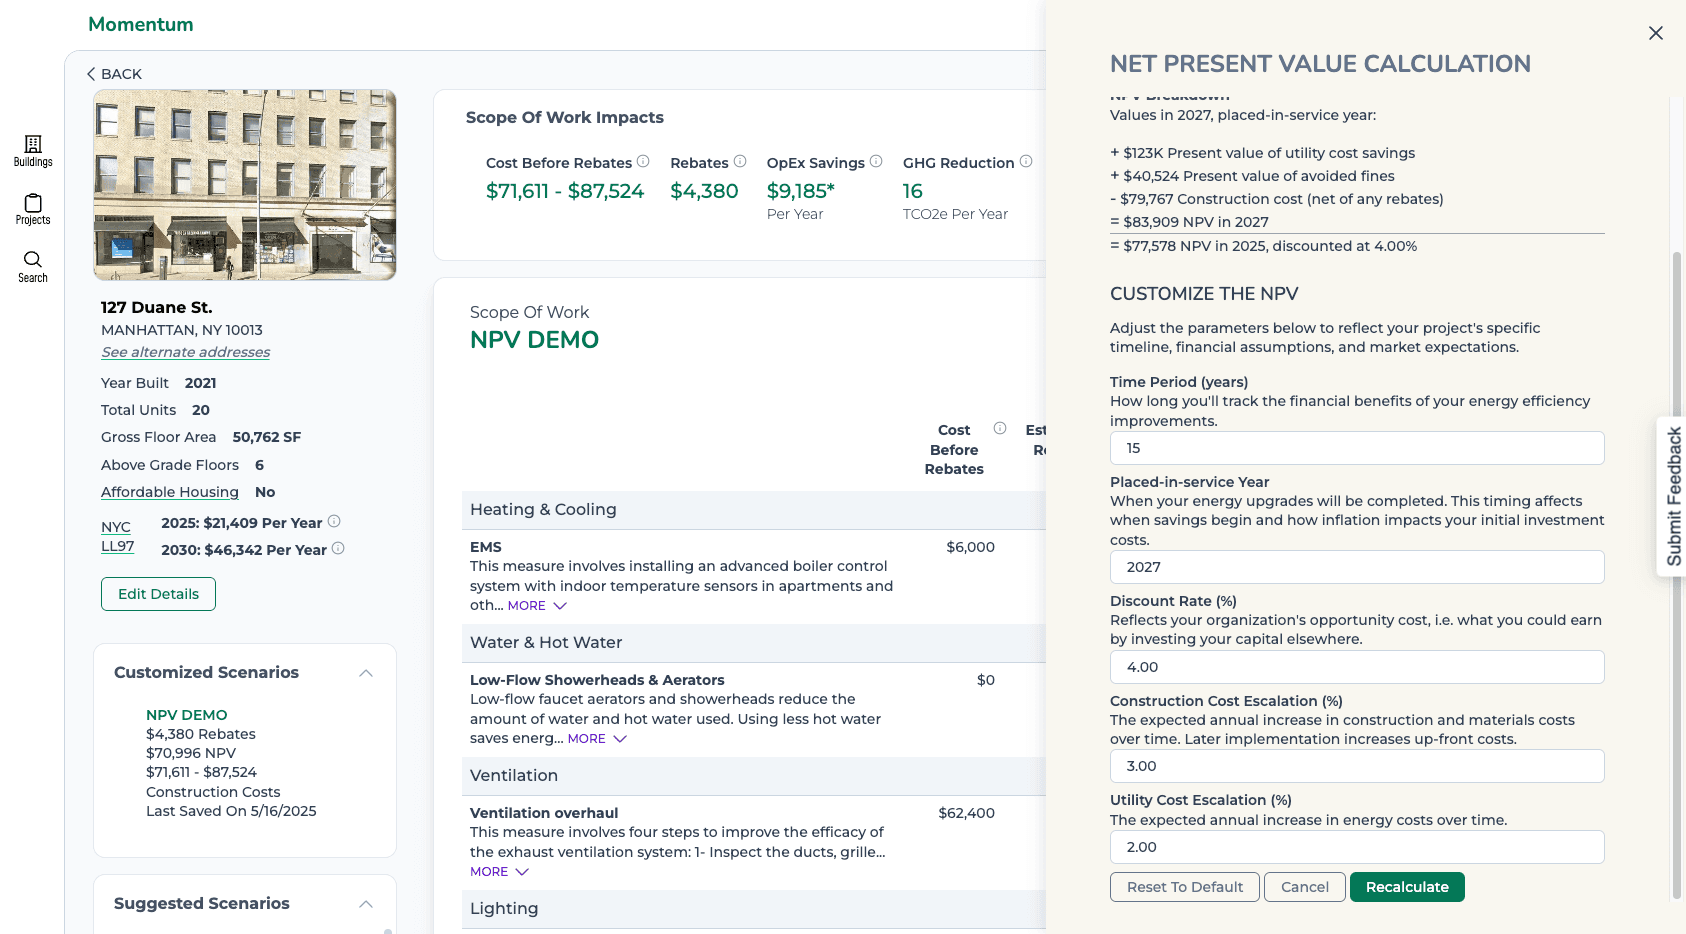Click info icon next to GHG Reduction
Viewport: 1686px width, 934px height.
click(x=1026, y=161)
